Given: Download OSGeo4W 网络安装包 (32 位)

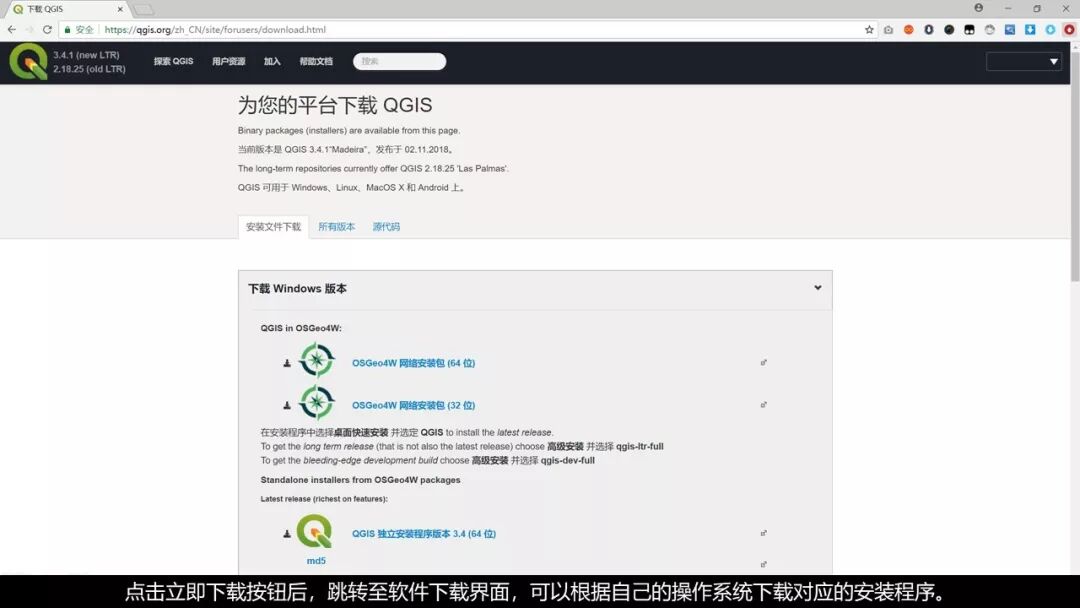Looking at the screenshot, I should tap(413, 406).
